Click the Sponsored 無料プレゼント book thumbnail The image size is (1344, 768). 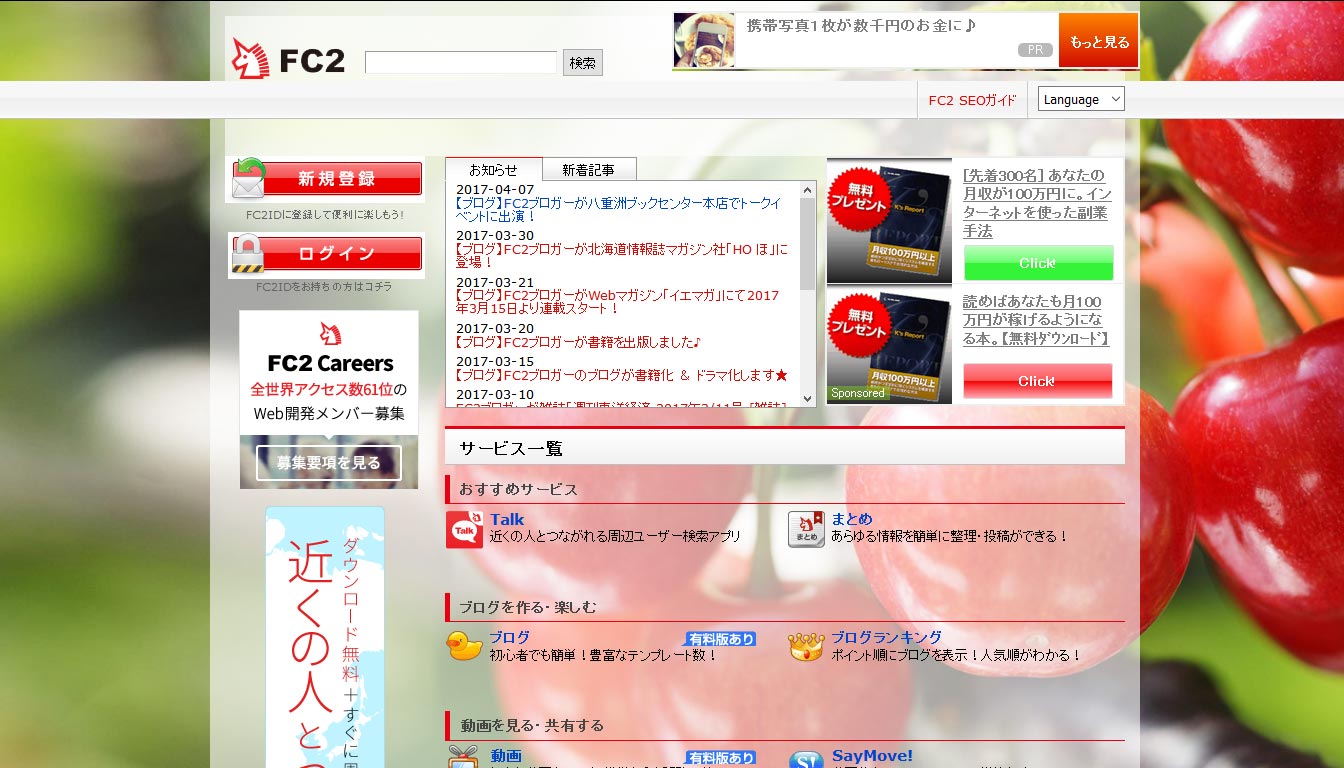tap(889, 345)
